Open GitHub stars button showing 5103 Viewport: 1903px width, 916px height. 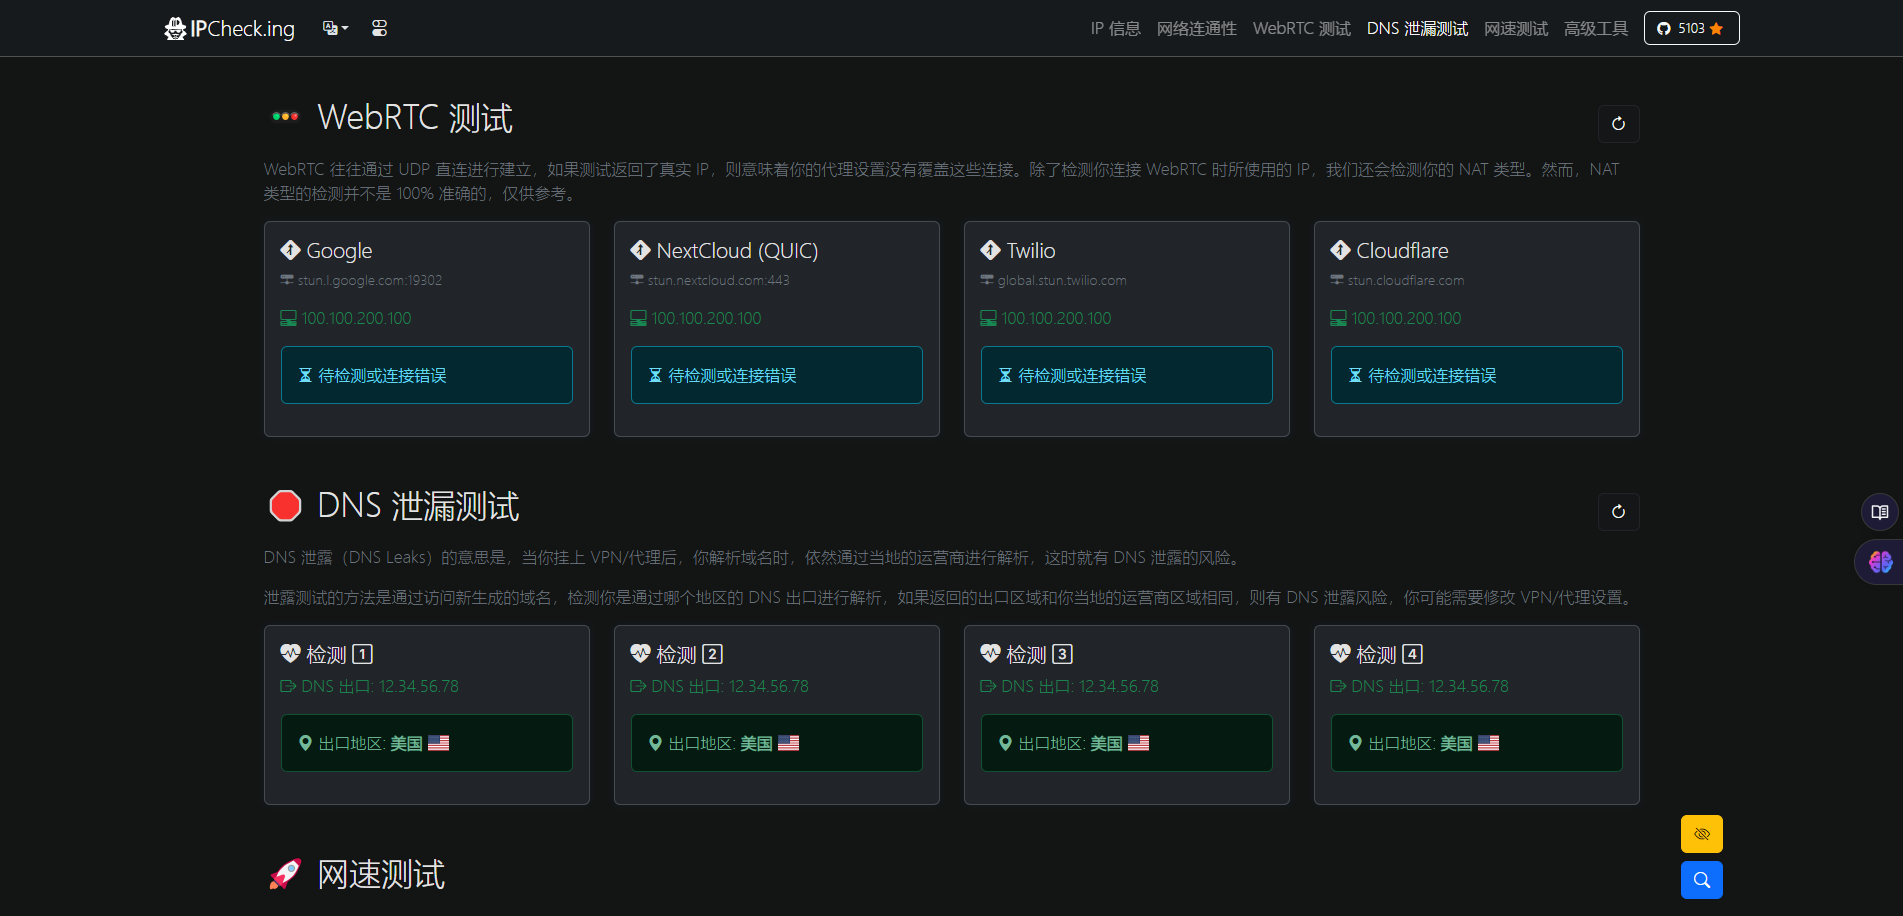click(1691, 28)
